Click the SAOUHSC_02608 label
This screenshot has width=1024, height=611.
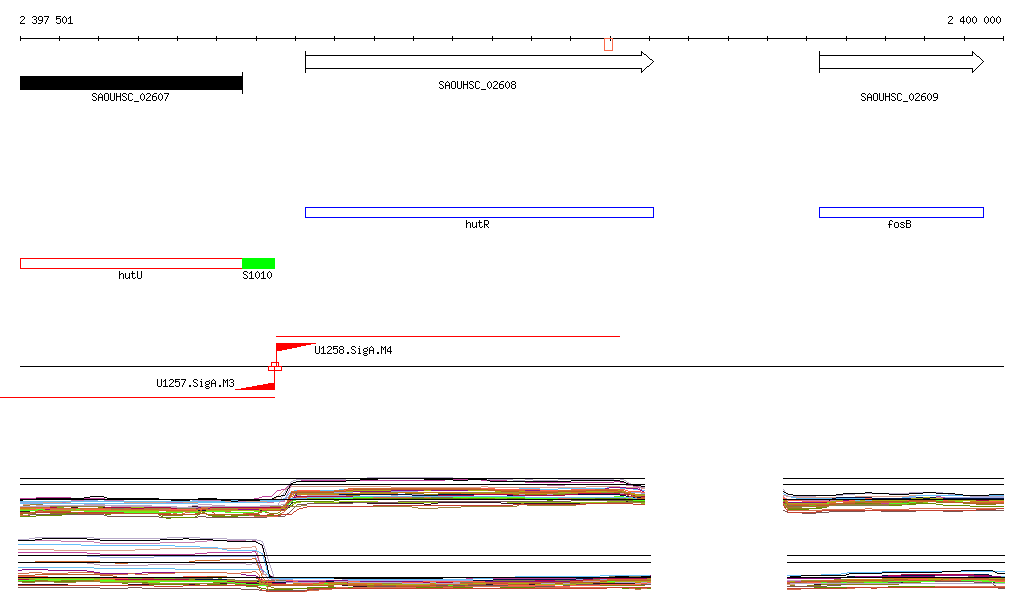click(x=477, y=86)
